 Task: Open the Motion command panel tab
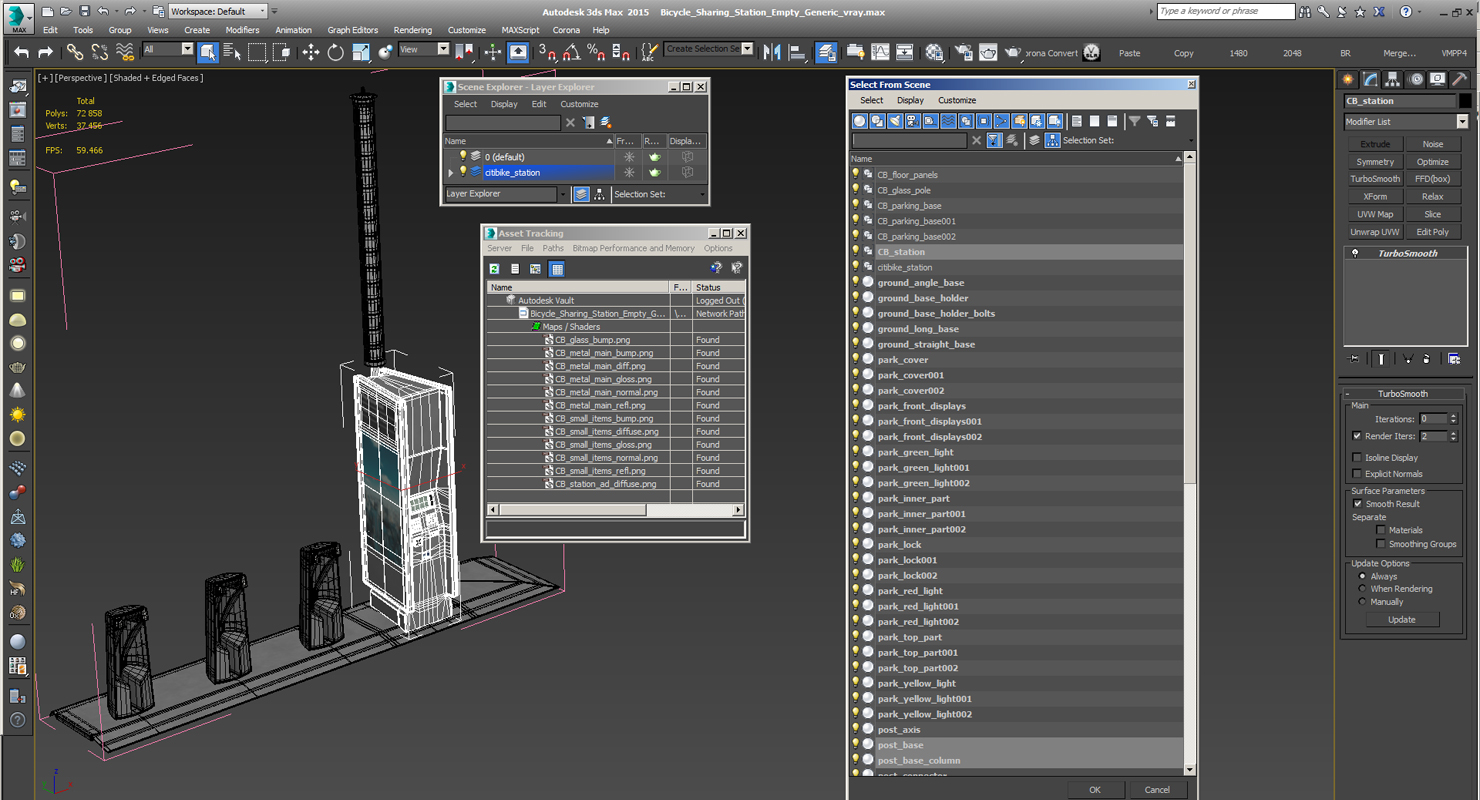coord(1415,79)
